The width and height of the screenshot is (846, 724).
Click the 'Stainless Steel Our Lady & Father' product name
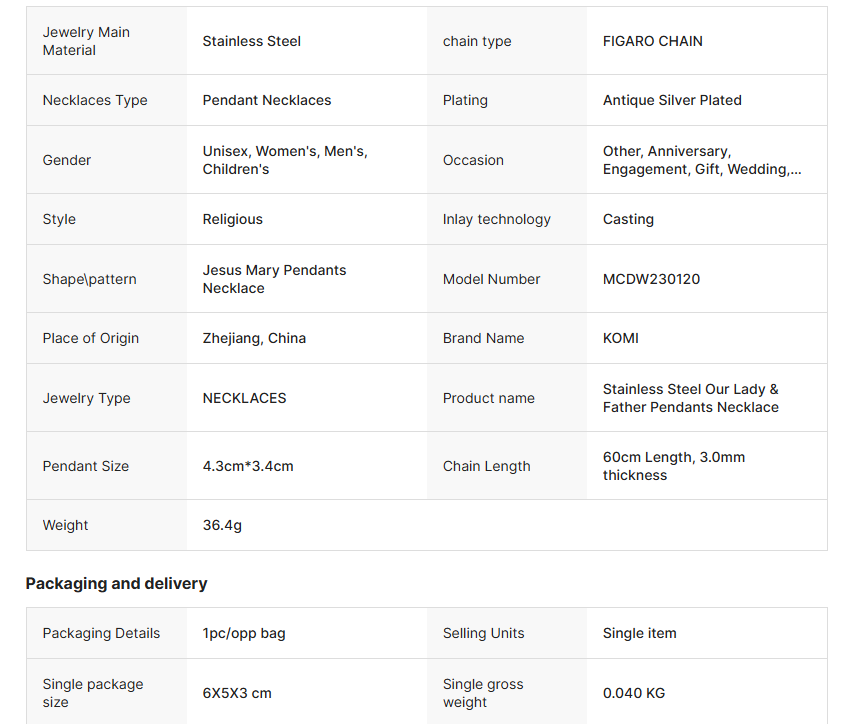(690, 398)
